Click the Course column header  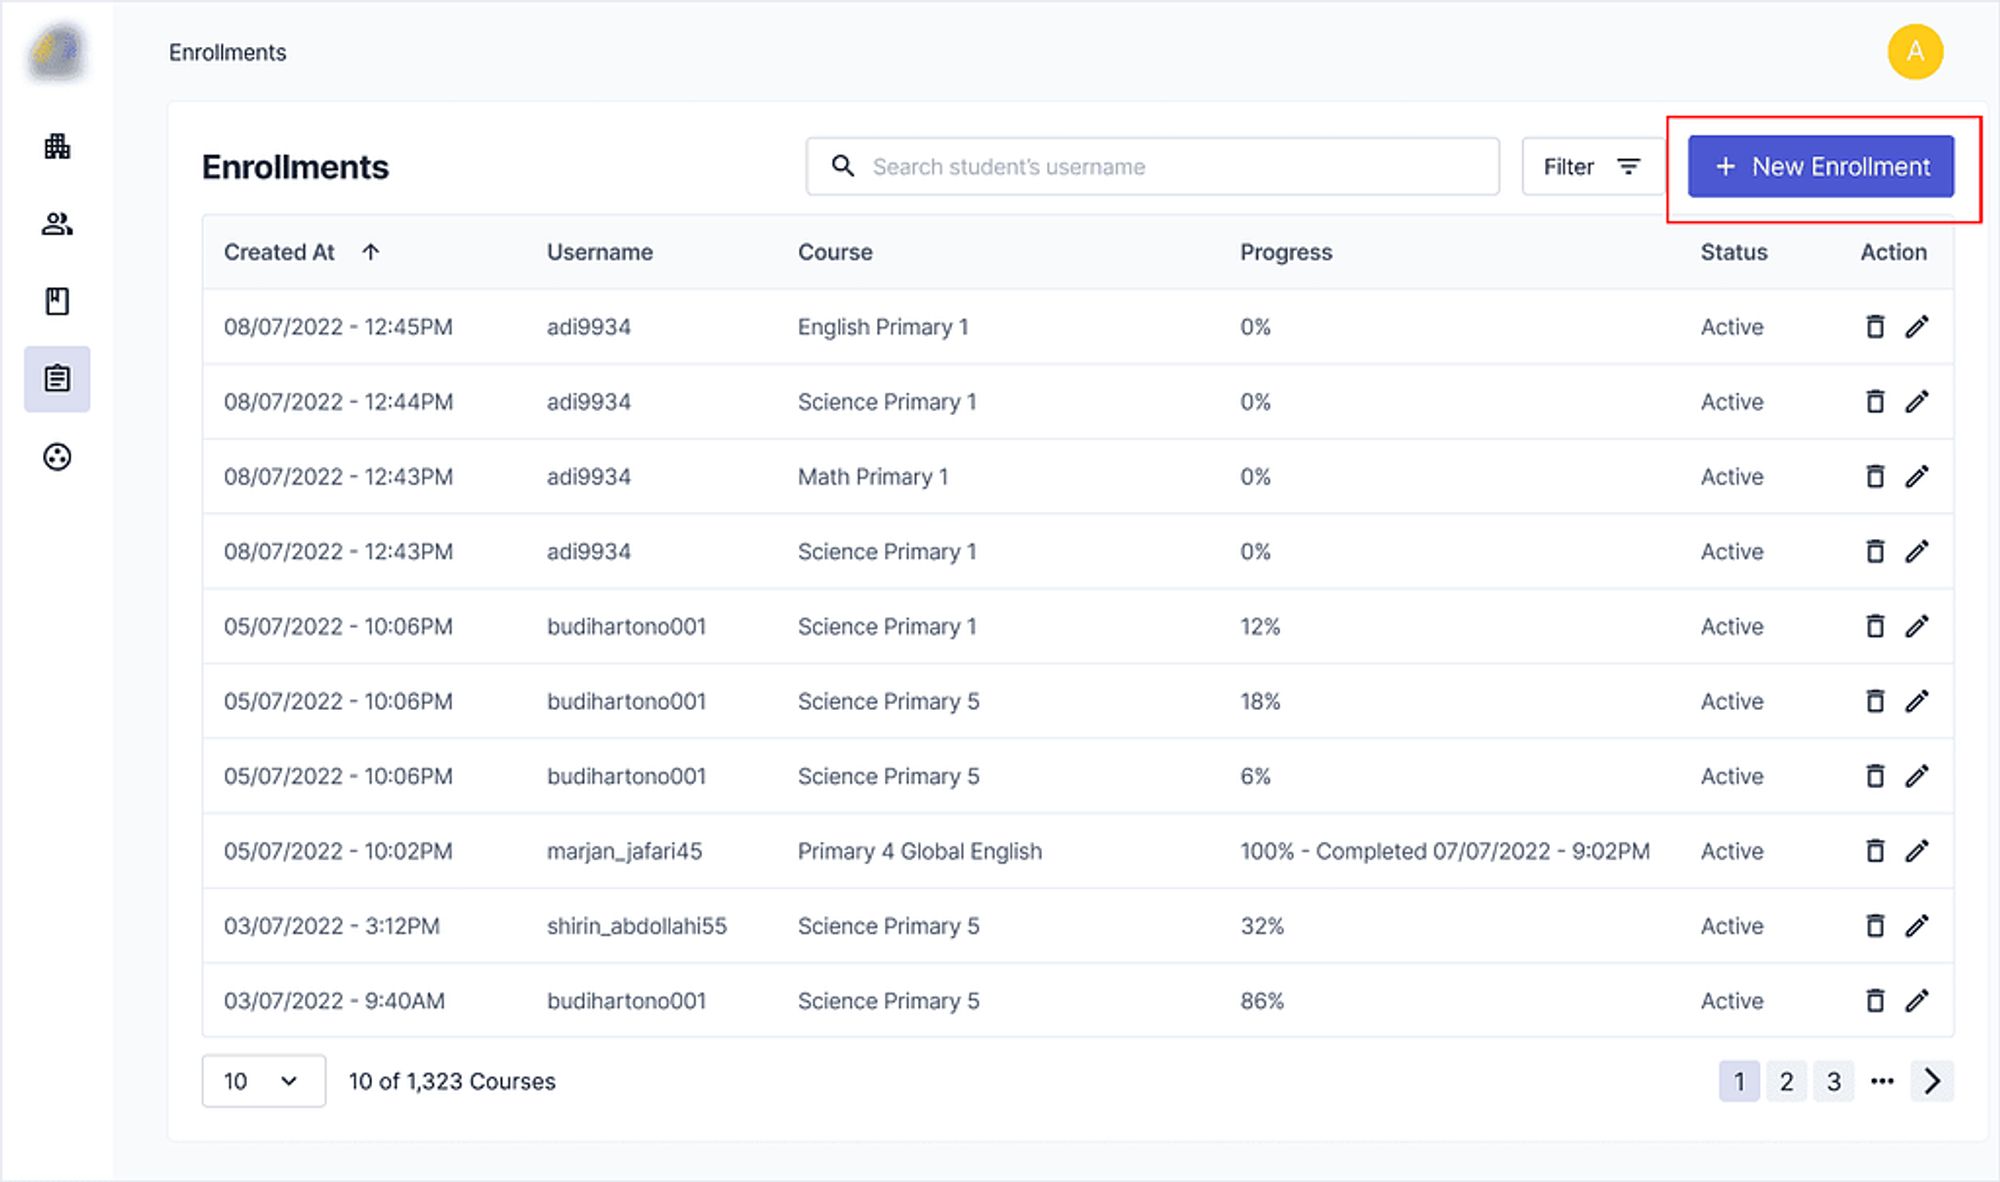pyautogui.click(x=835, y=252)
